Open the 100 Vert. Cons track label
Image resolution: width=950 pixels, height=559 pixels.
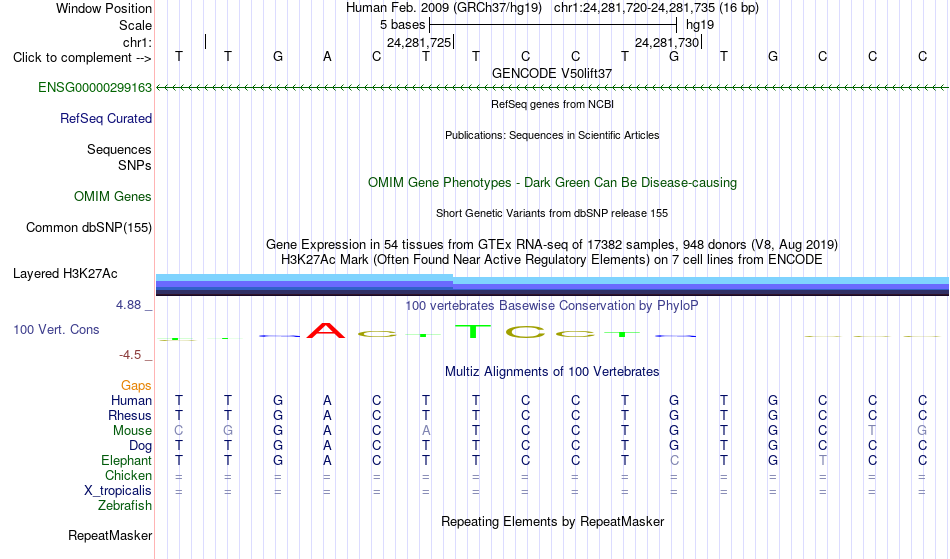click(x=56, y=329)
